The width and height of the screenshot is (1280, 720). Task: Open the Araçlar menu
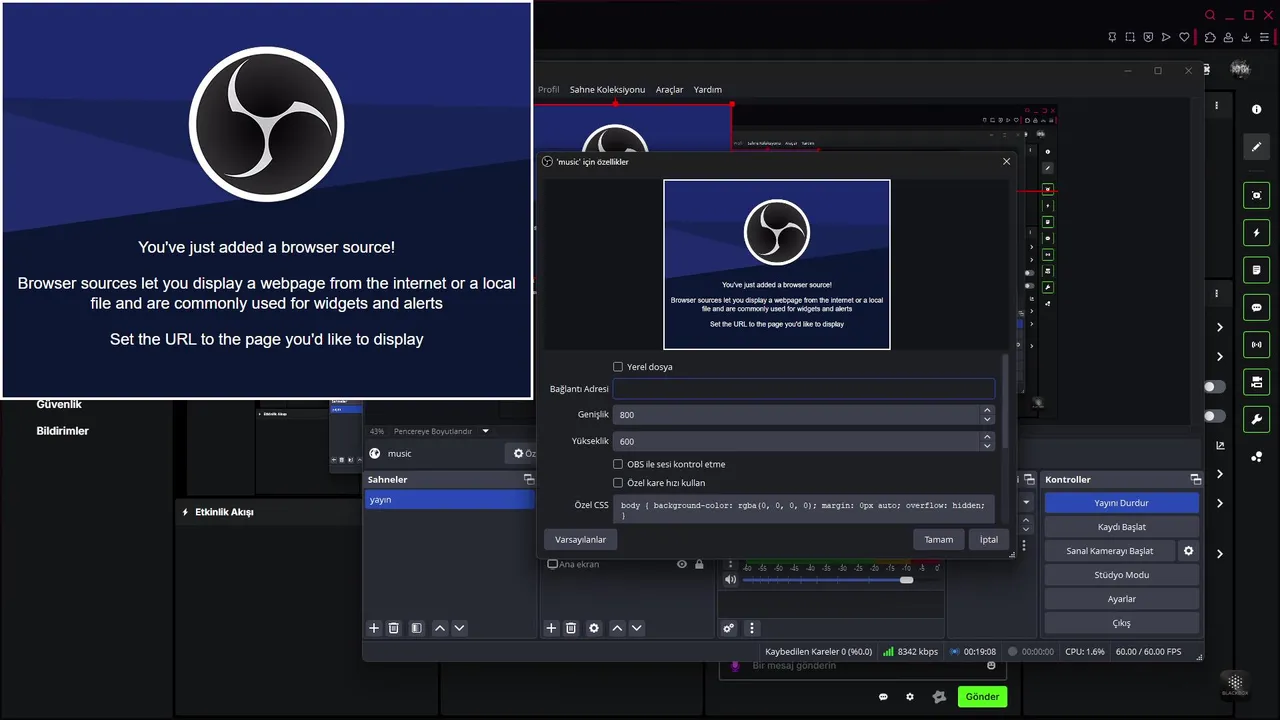tap(669, 89)
